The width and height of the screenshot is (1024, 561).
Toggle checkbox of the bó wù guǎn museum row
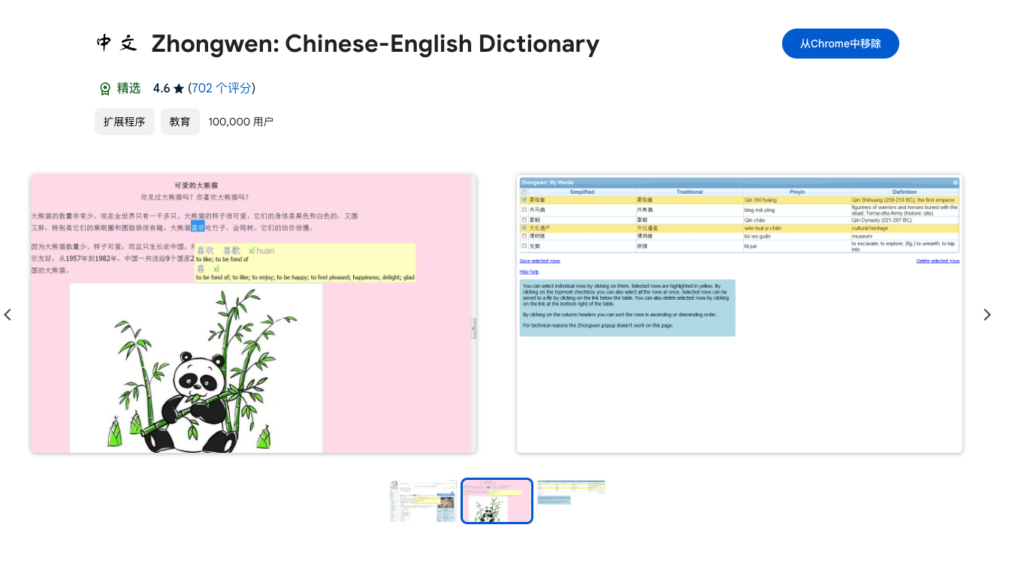[x=524, y=236]
